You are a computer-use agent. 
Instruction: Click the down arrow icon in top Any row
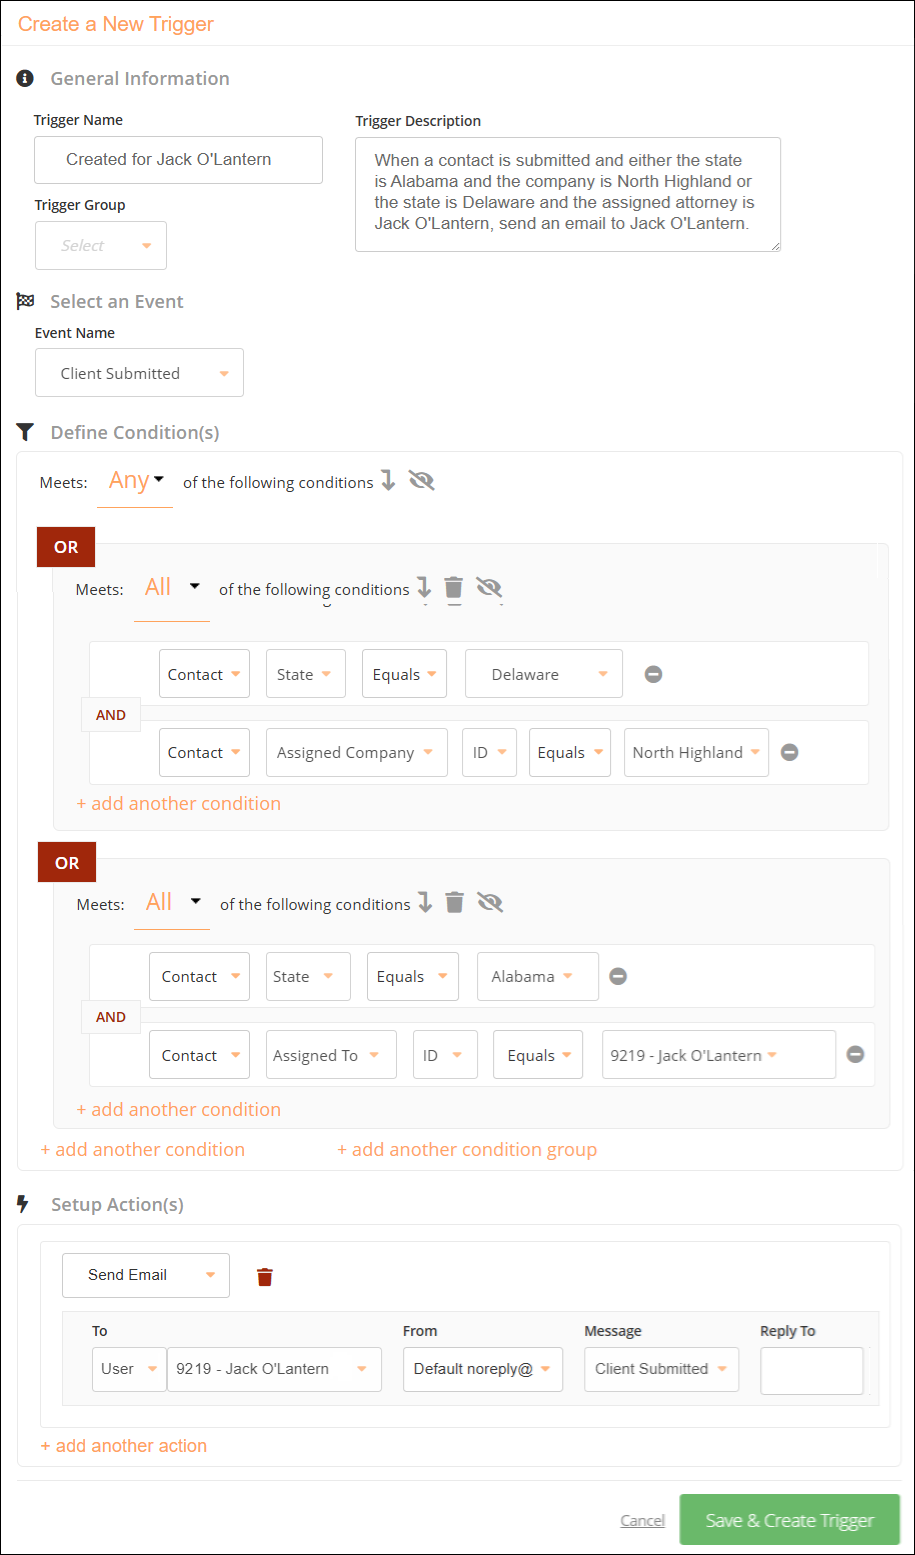[x=388, y=481]
